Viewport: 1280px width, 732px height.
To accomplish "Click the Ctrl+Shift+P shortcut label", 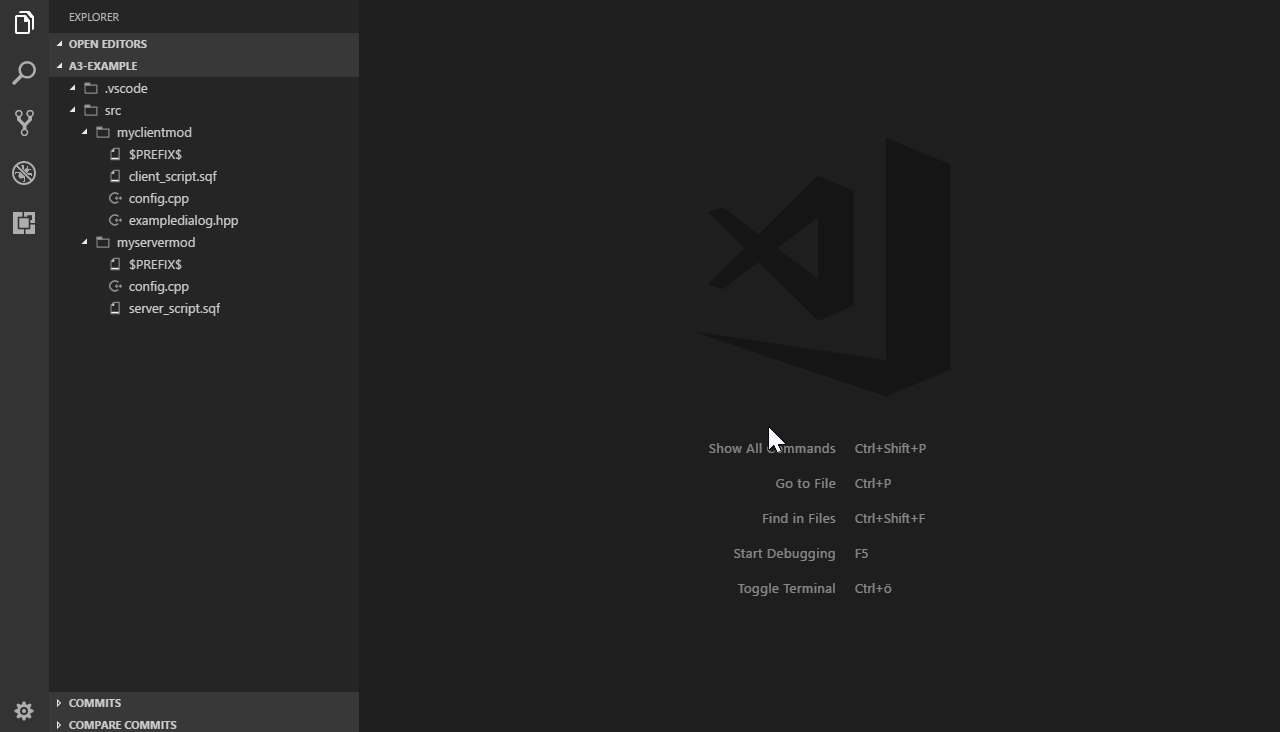I will 890,448.
